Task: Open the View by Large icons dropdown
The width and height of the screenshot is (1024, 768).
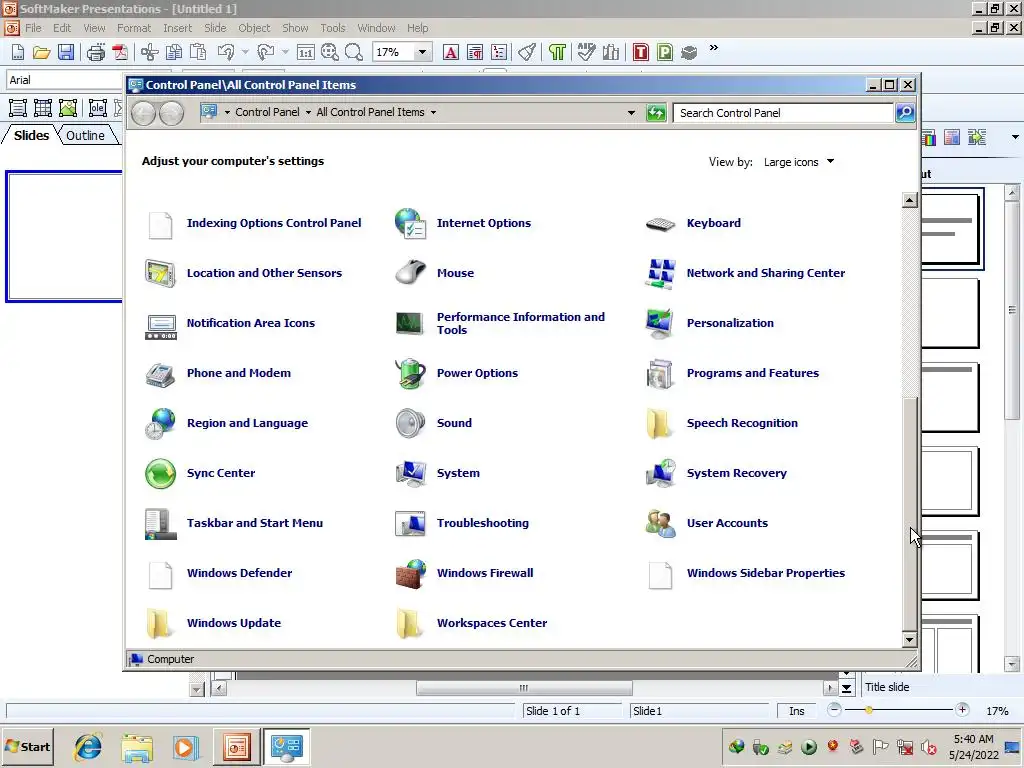Action: pos(799,162)
